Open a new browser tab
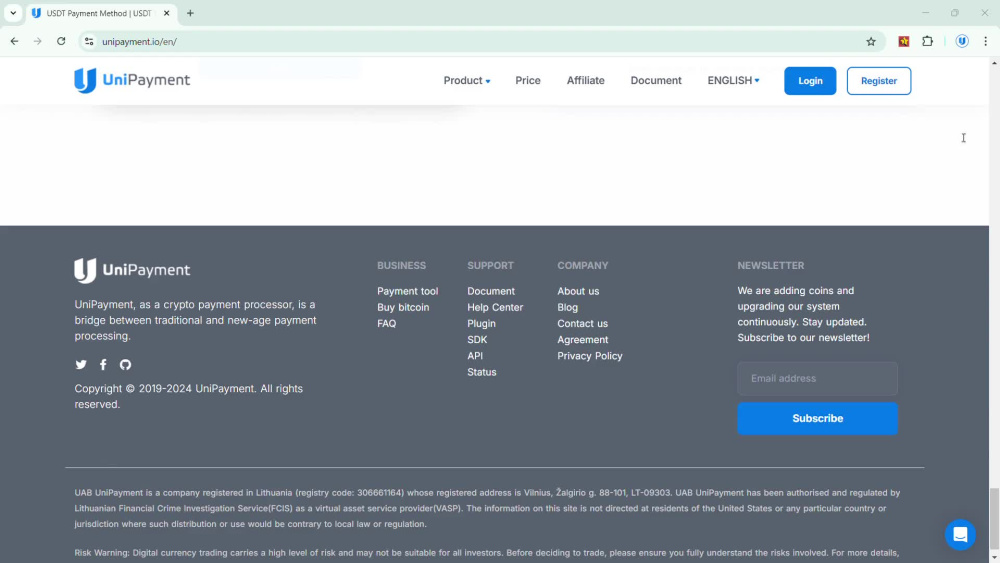1000x563 pixels. [x=190, y=13]
